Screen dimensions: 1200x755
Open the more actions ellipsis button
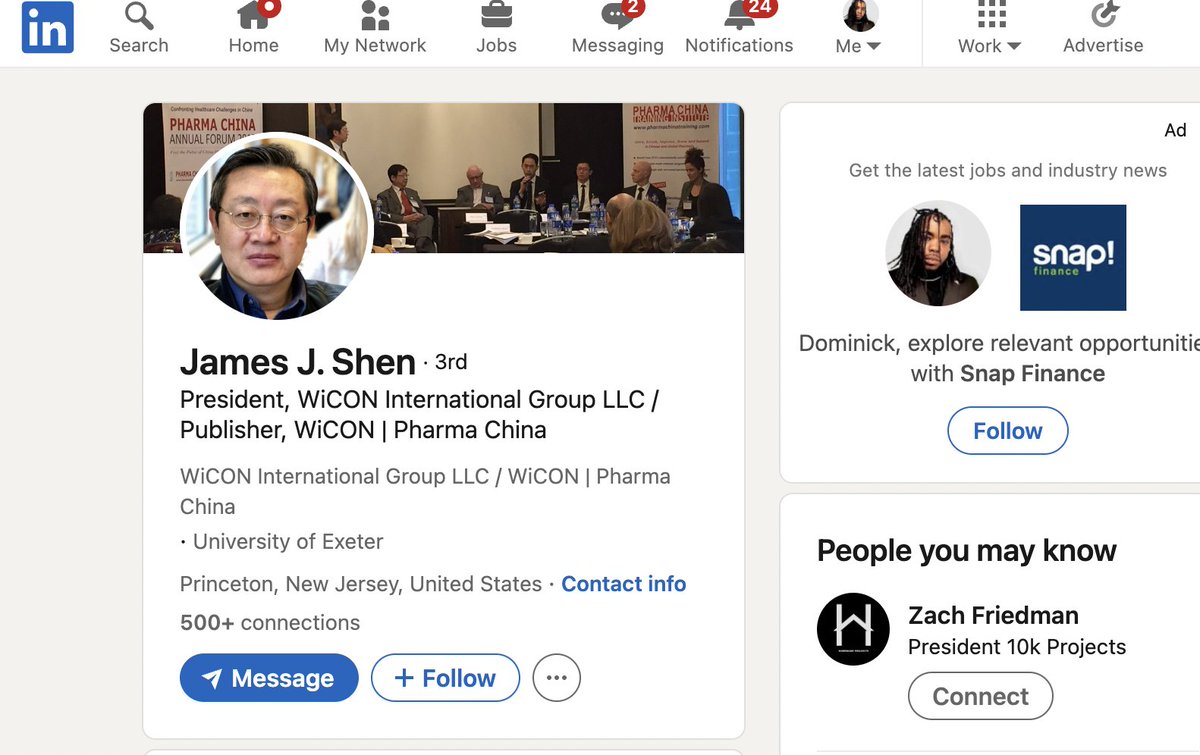coord(556,678)
